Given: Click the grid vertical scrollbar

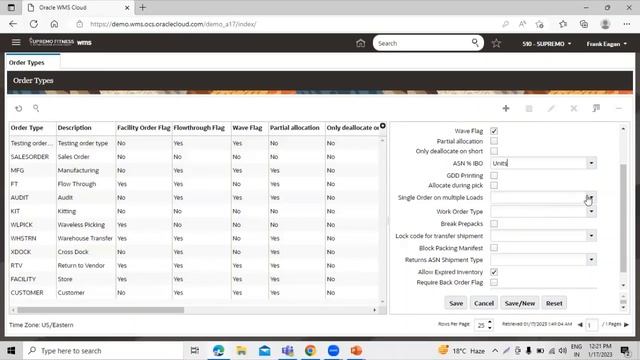Looking at the screenshot, I should [382, 220].
